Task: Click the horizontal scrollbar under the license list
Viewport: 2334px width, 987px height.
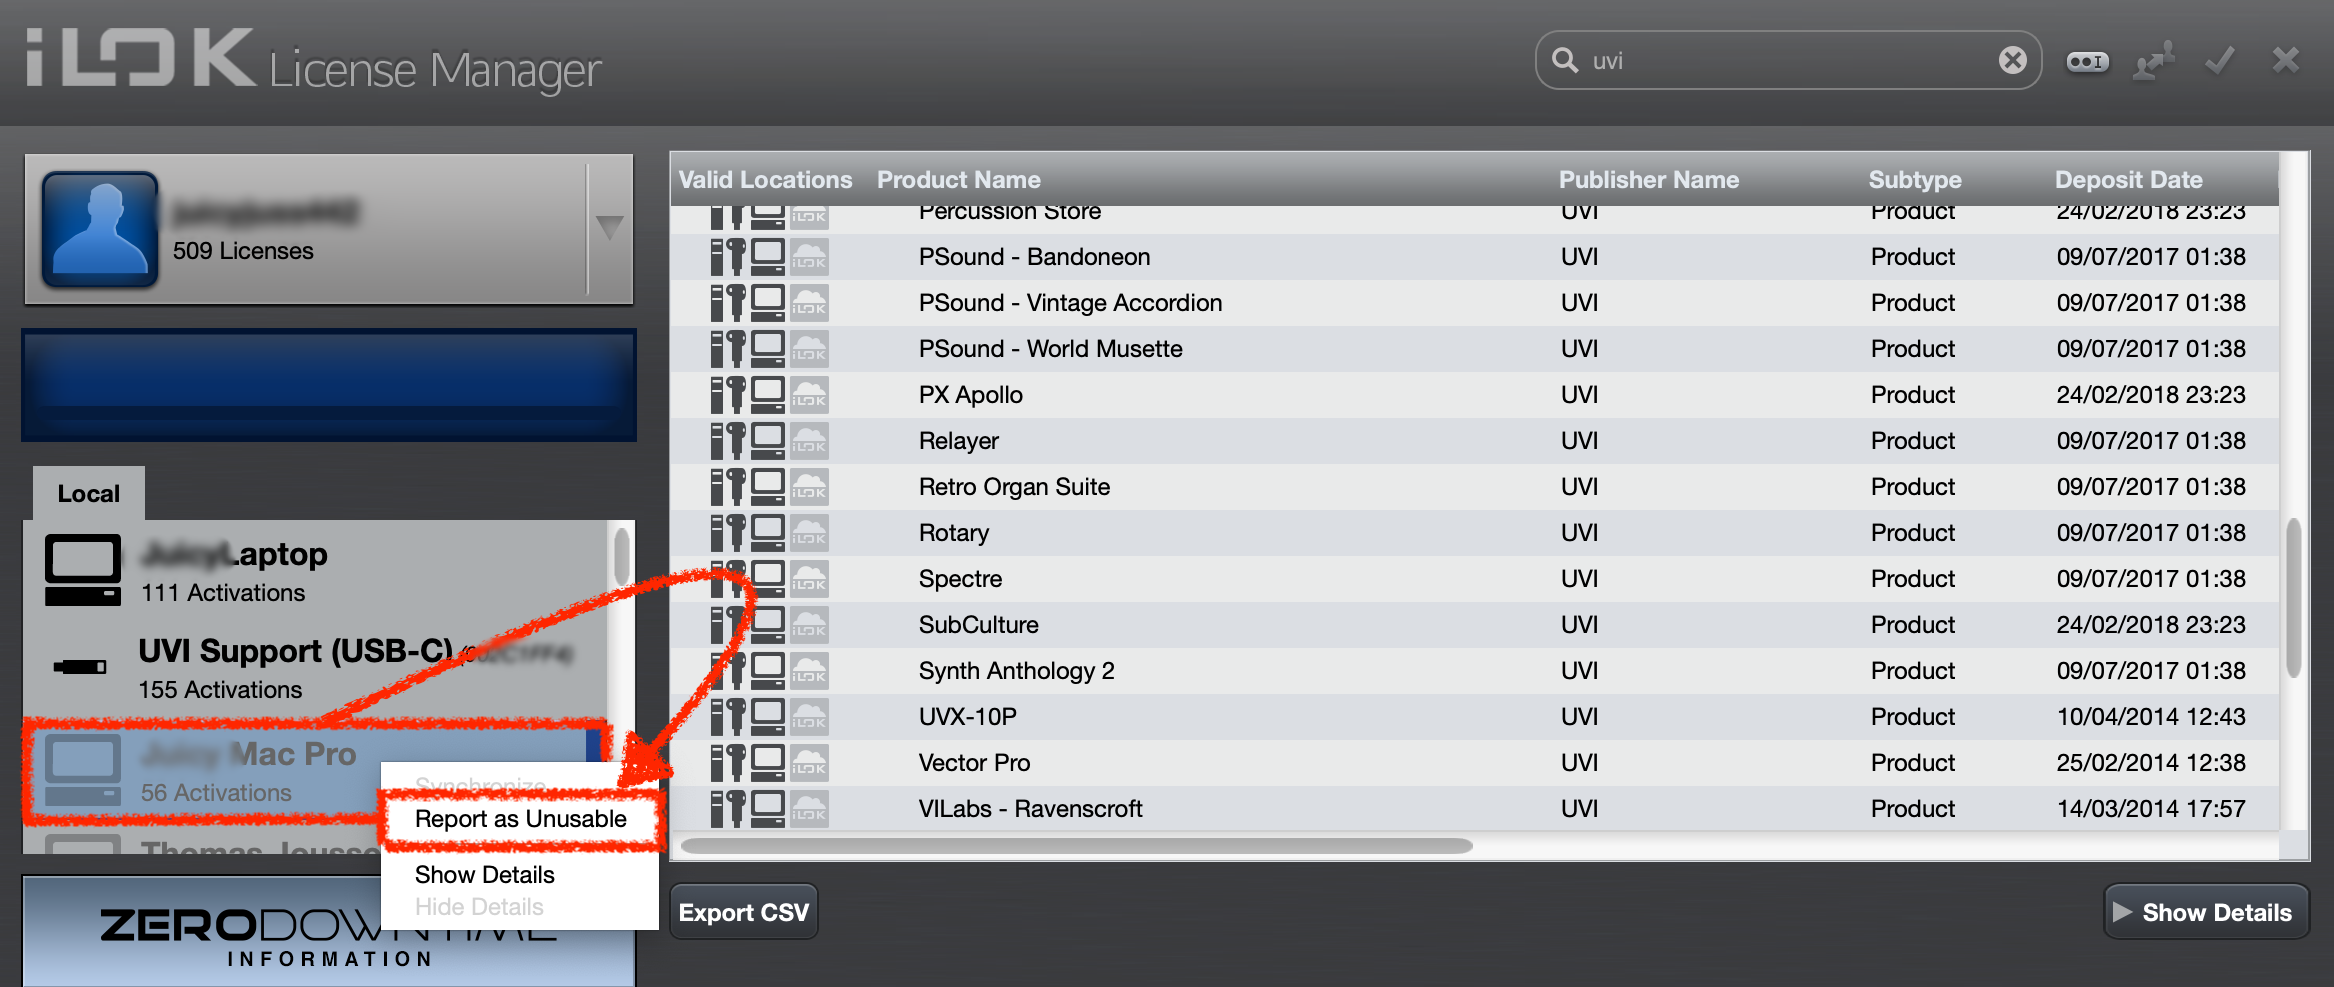Action: tap(1076, 846)
